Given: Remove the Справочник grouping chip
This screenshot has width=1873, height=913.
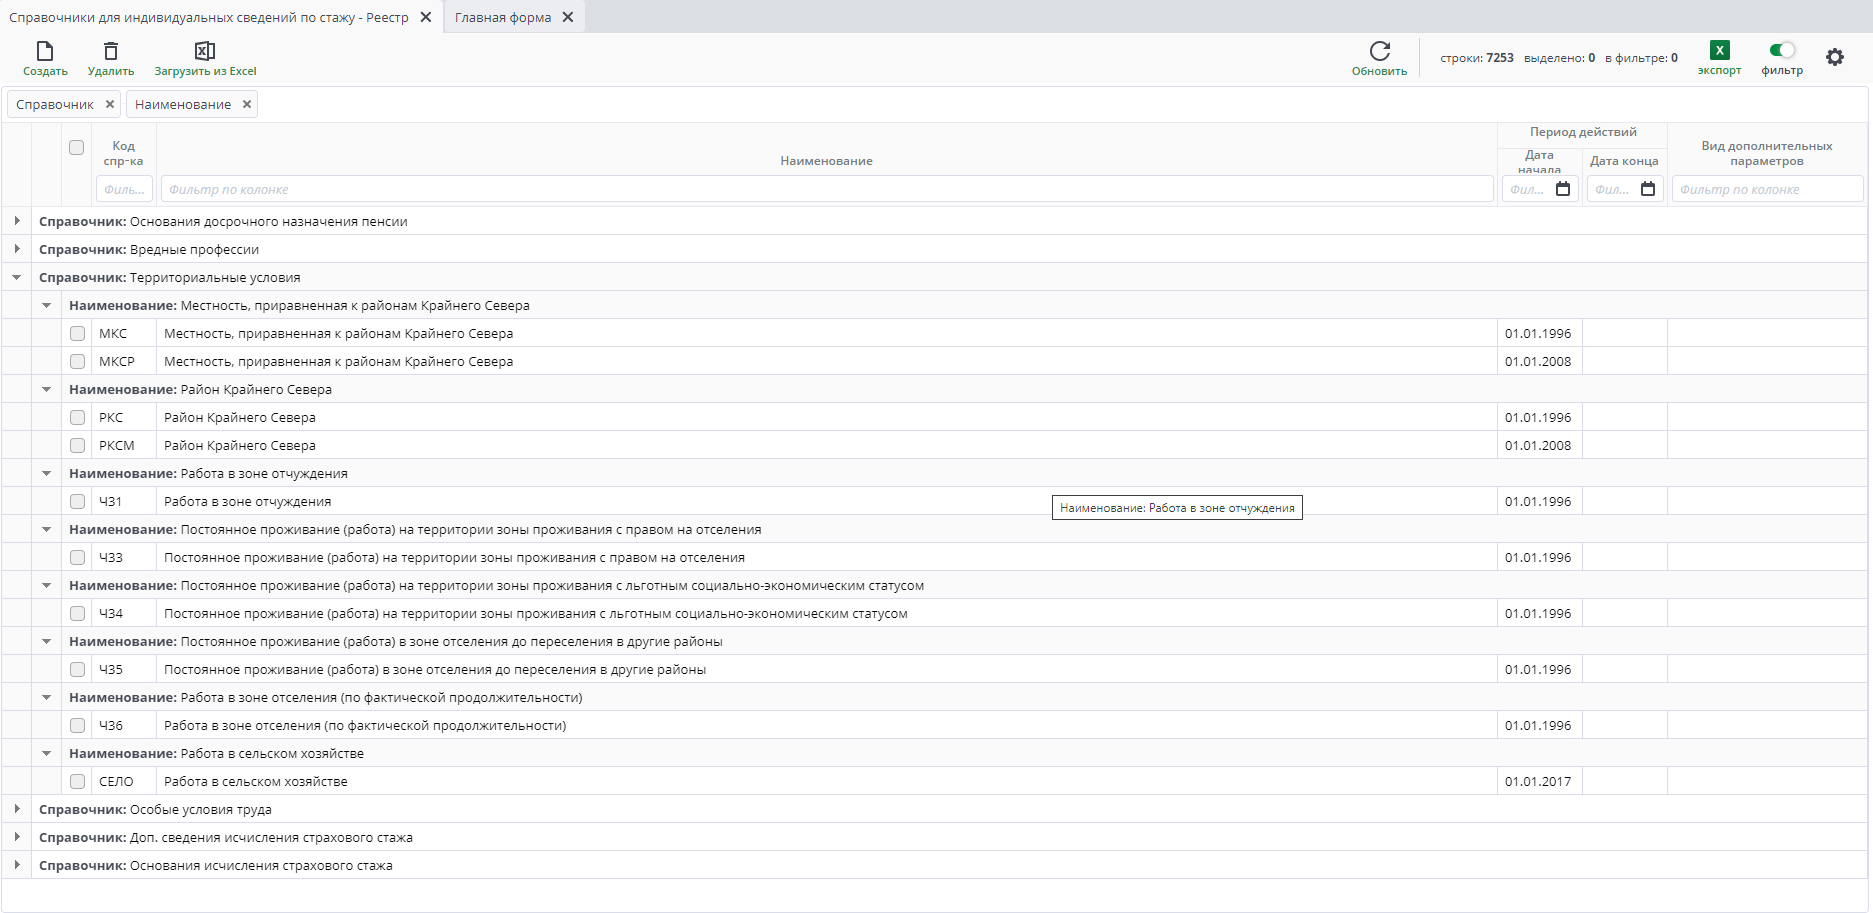Looking at the screenshot, I should 110,104.
